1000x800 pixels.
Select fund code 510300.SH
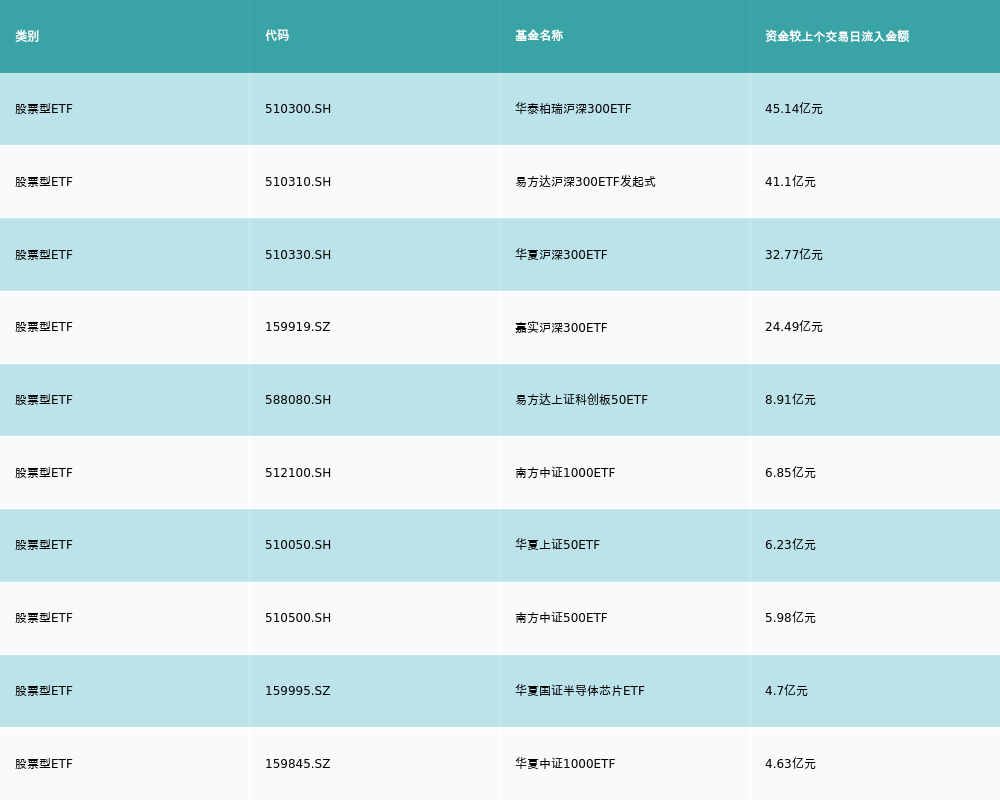pyautogui.click(x=298, y=109)
